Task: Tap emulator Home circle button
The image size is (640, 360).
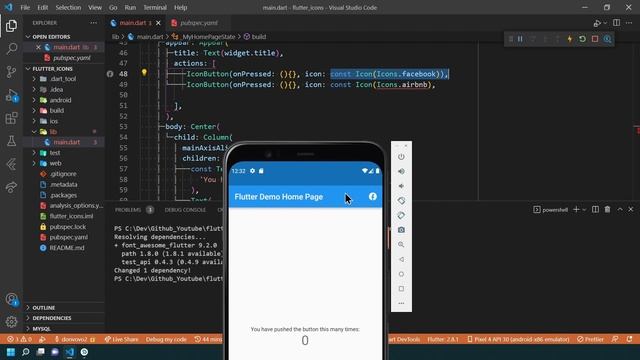Action: pyautogui.click(x=401, y=274)
